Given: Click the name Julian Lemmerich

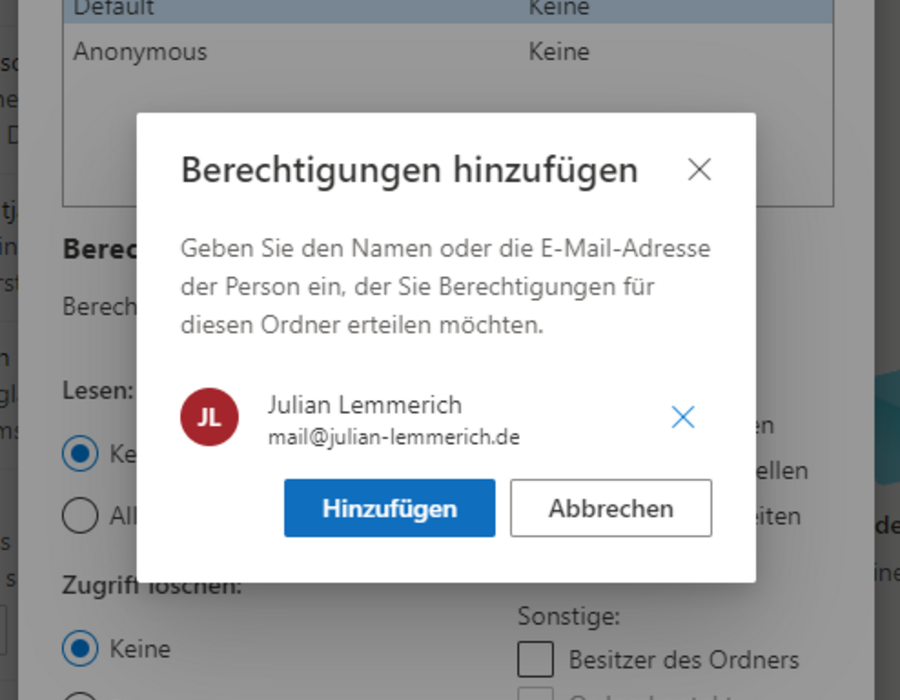Looking at the screenshot, I should (x=365, y=405).
